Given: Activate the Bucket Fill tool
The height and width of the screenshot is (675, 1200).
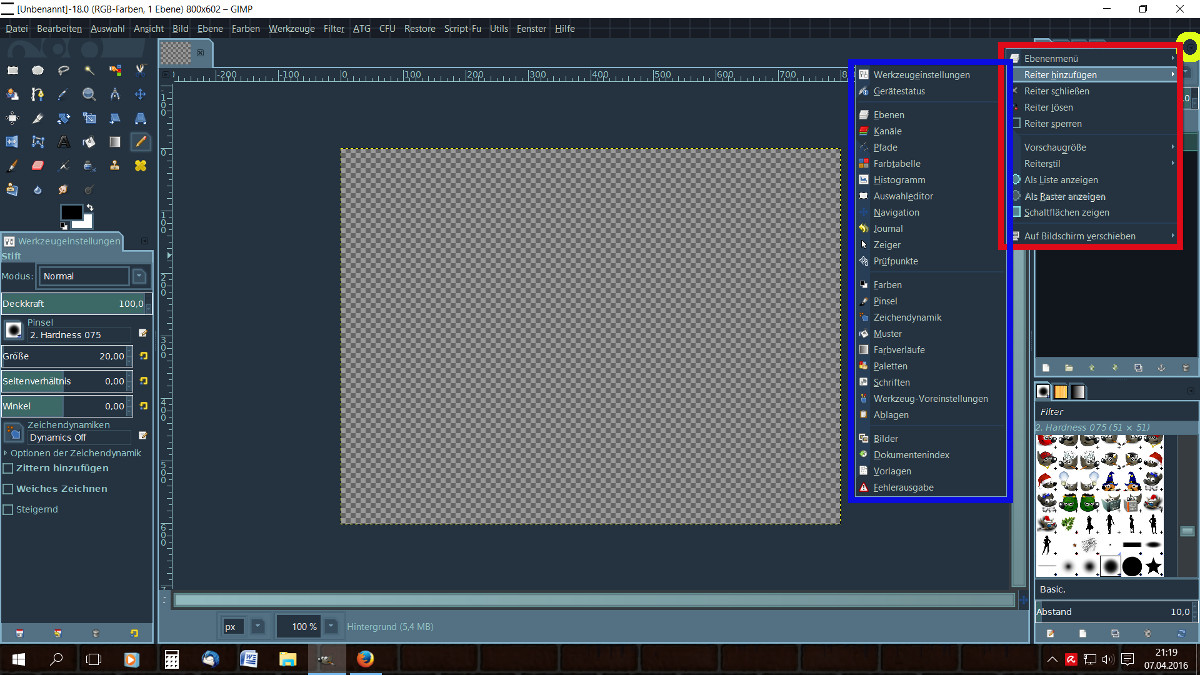Looking at the screenshot, I should pos(89,142).
